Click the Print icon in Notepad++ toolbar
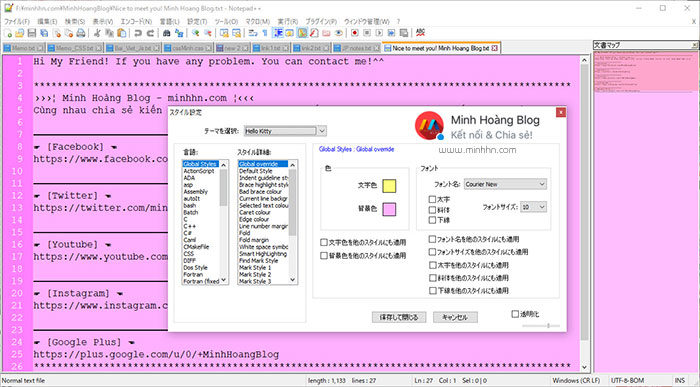Image resolution: width=700 pixels, height=387 pixels. click(x=81, y=33)
